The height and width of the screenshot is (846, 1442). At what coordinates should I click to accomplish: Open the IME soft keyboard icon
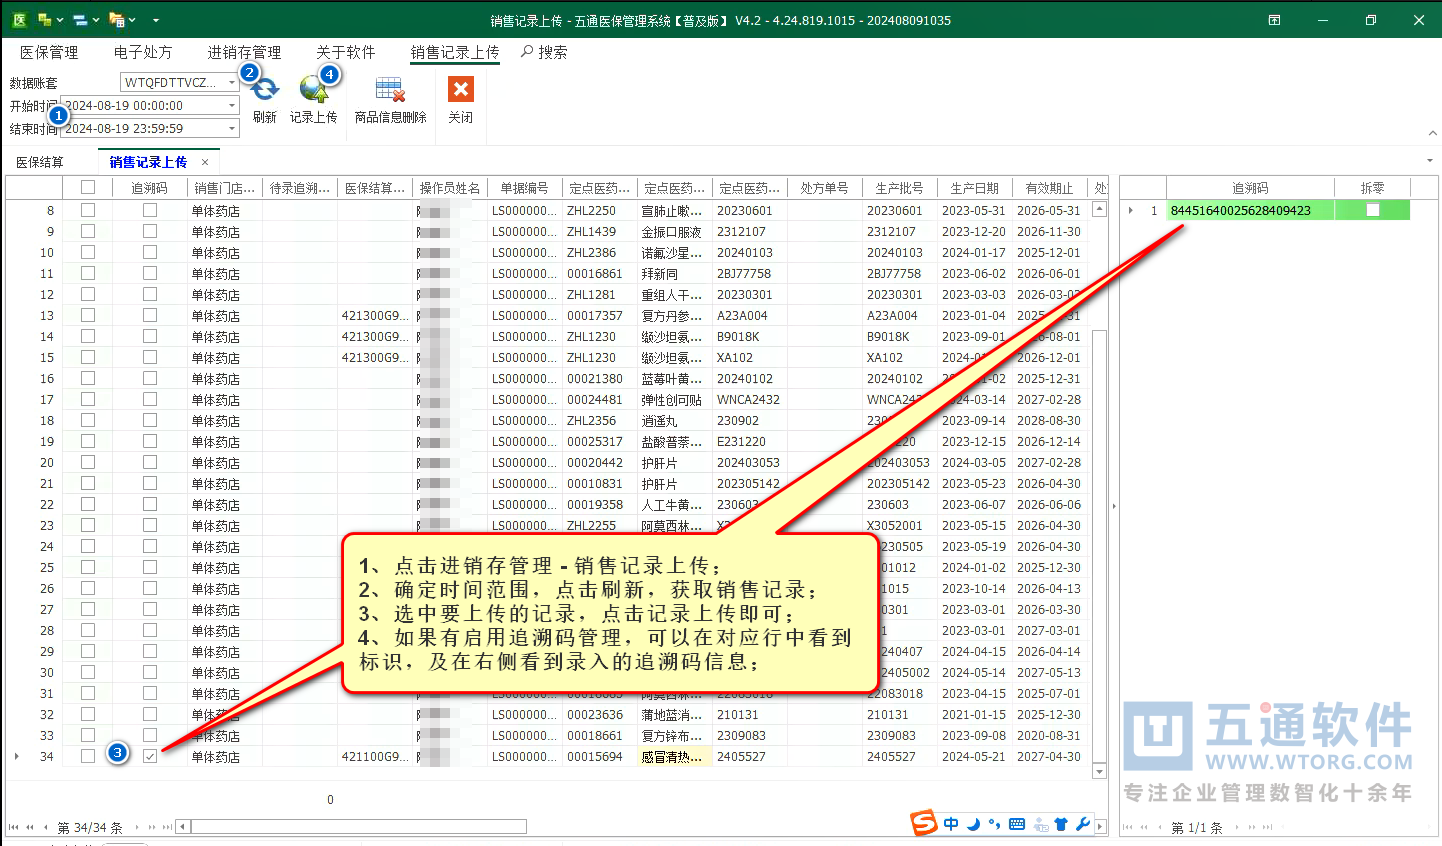coord(1017,824)
